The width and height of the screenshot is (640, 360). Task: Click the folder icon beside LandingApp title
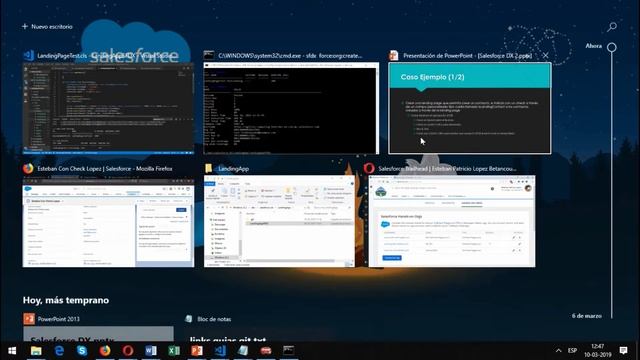pos(209,168)
